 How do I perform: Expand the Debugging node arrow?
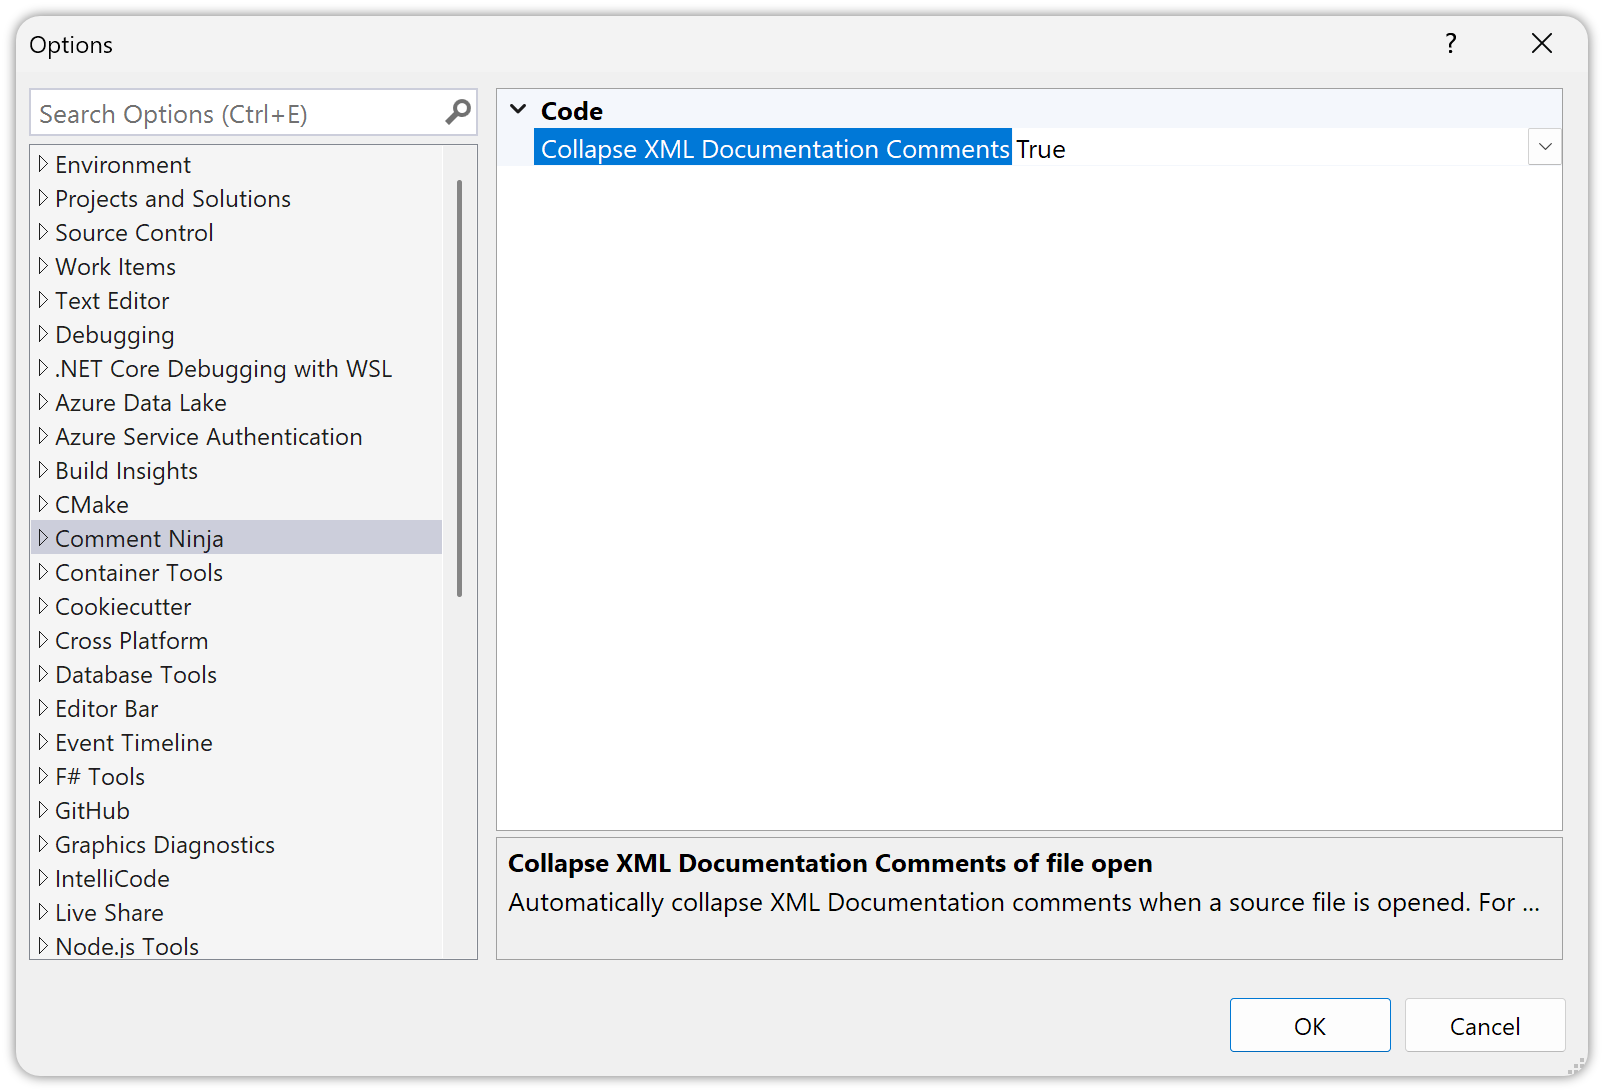coord(43,334)
